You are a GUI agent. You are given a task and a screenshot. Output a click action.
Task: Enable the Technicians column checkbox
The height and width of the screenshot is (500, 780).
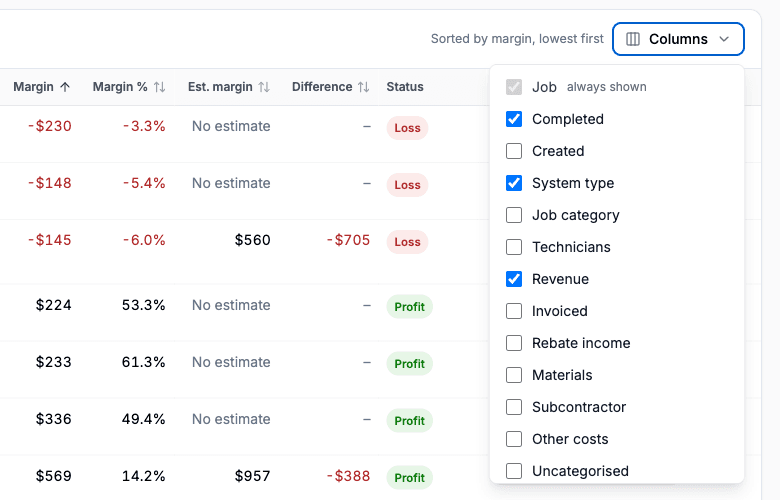[x=514, y=247]
